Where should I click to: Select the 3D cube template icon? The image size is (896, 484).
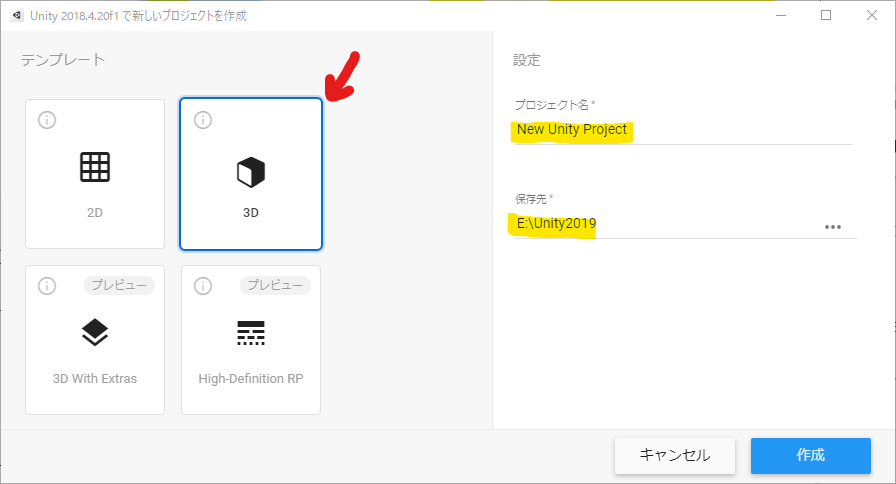pyautogui.click(x=251, y=173)
